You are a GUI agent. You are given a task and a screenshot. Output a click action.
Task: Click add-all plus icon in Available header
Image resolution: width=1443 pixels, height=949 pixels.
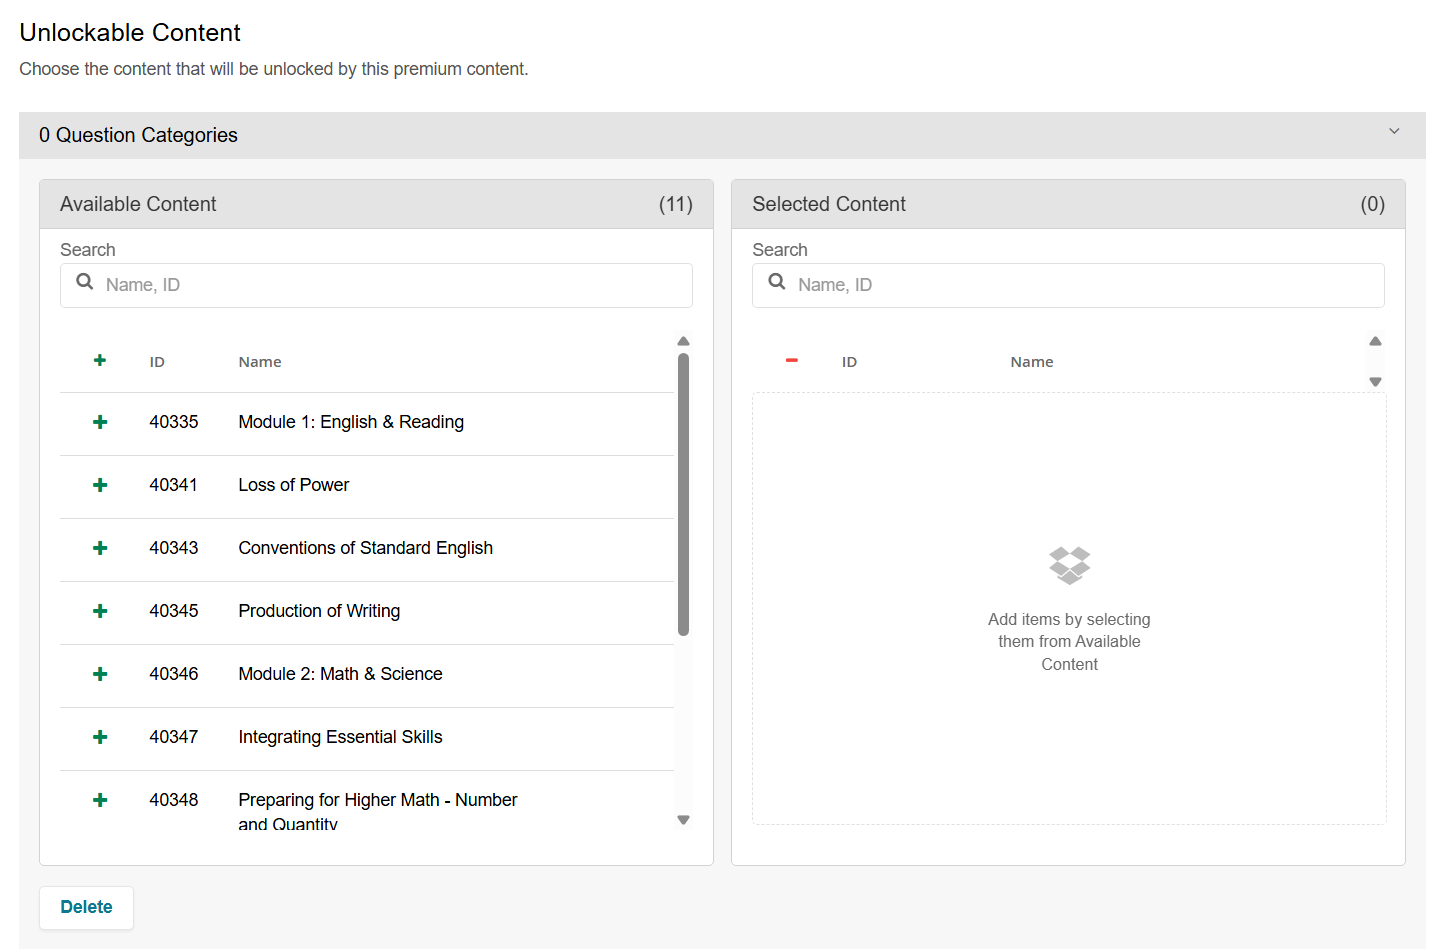click(x=100, y=361)
